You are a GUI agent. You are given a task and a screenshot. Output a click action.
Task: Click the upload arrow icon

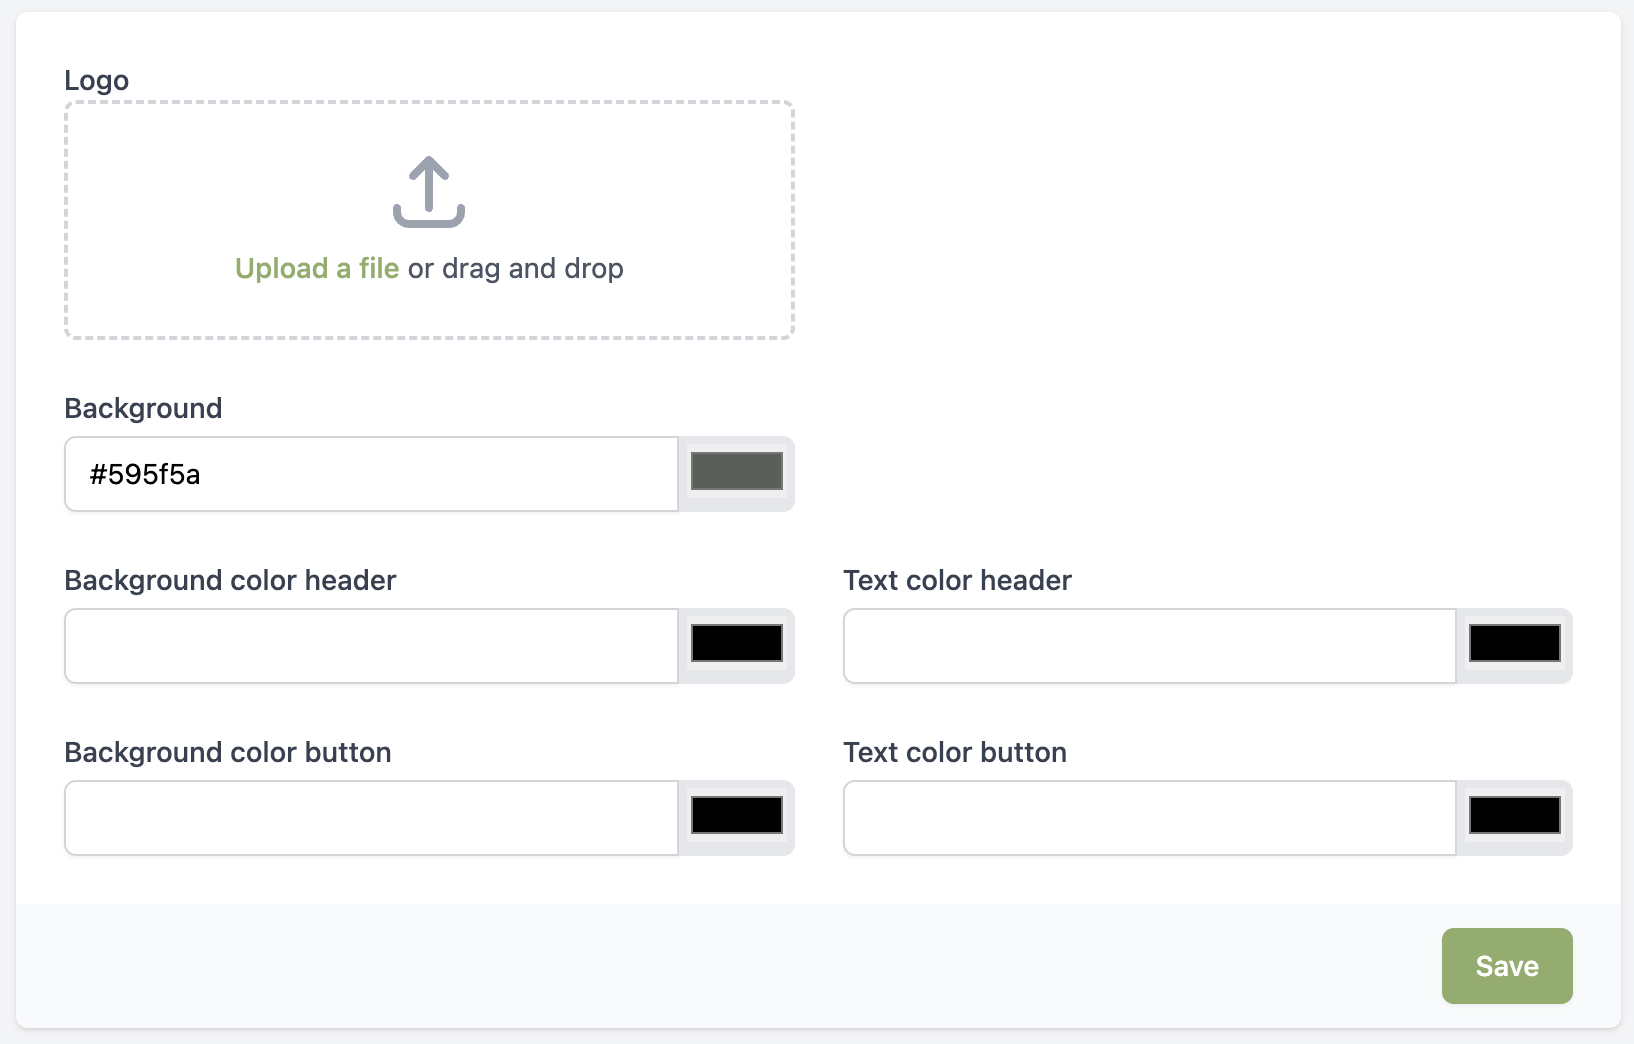[429, 192]
